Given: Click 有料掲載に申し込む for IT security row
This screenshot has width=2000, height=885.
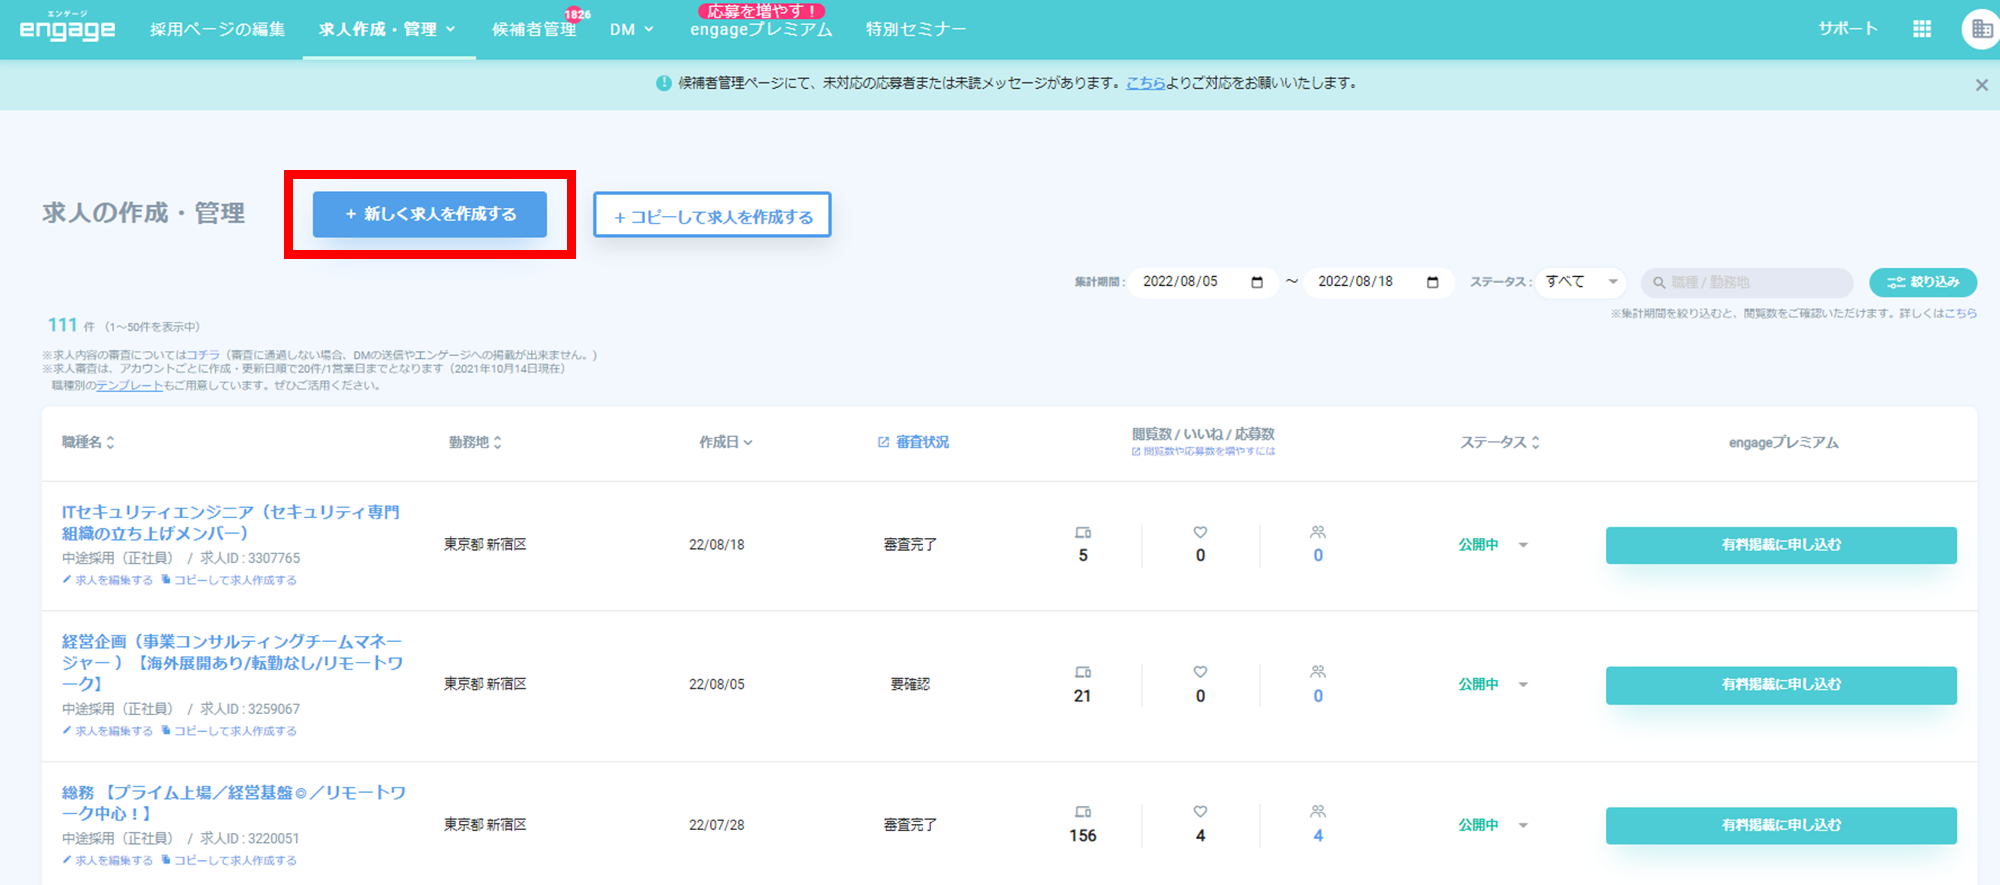Looking at the screenshot, I should 1781,545.
